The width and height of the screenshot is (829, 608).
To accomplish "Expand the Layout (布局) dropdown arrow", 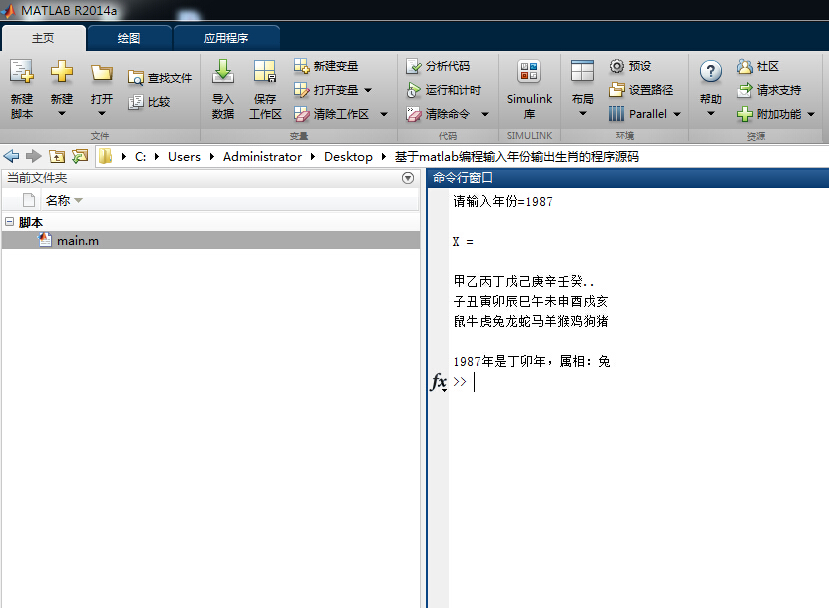I will pos(582,113).
